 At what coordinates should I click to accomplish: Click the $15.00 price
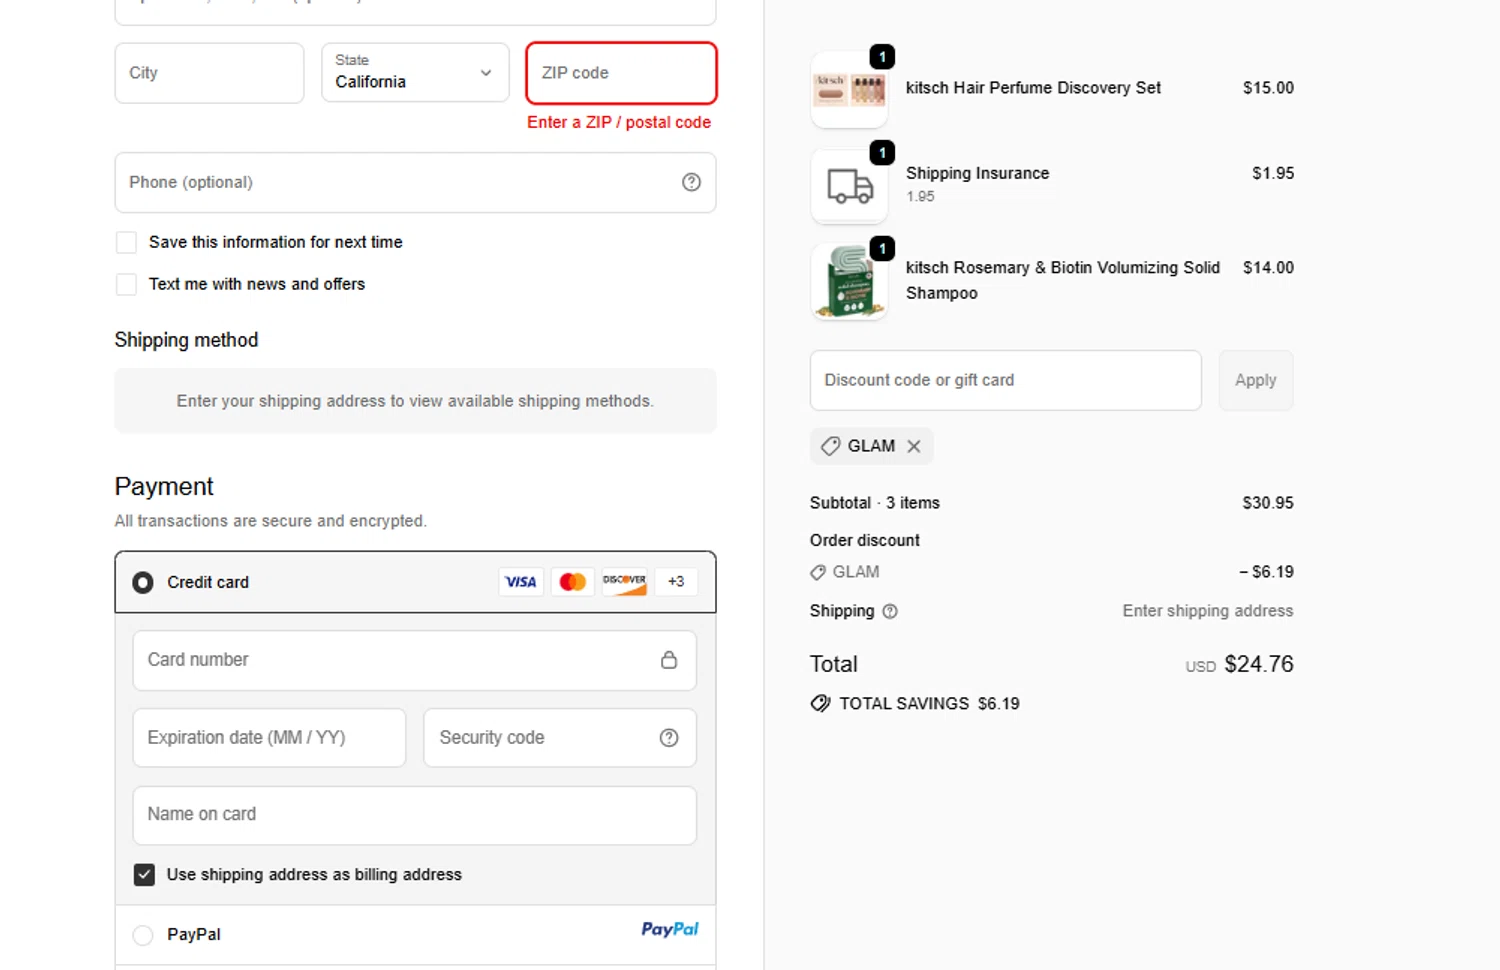(1268, 88)
